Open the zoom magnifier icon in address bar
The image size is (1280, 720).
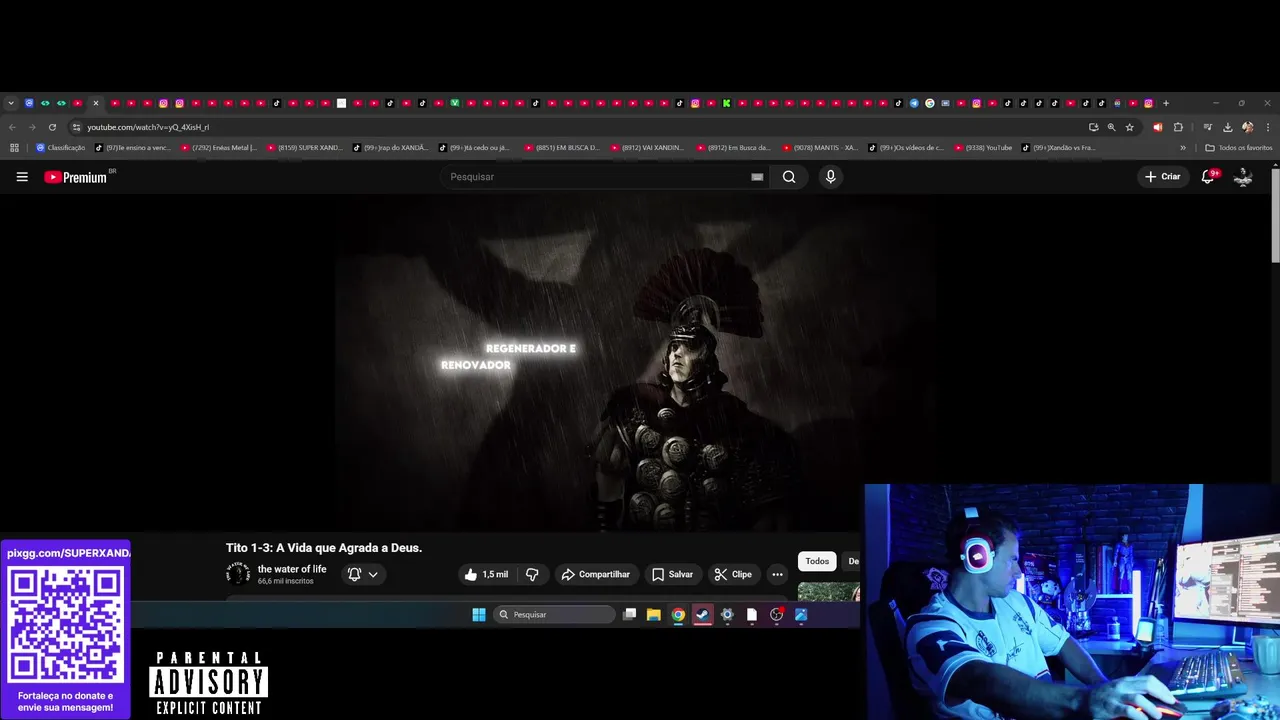tap(1111, 127)
